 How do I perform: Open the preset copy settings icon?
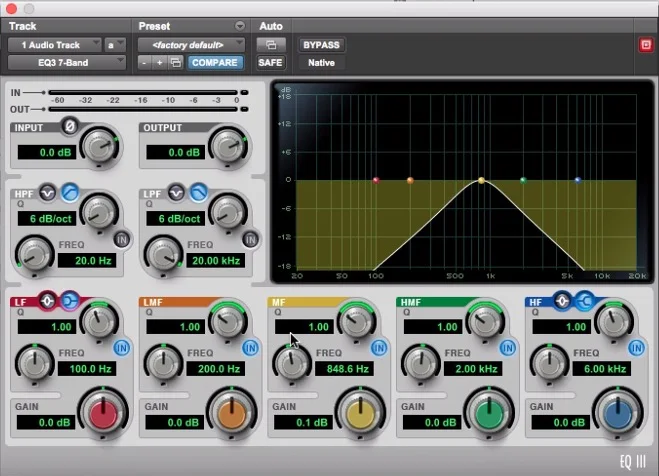click(x=175, y=63)
